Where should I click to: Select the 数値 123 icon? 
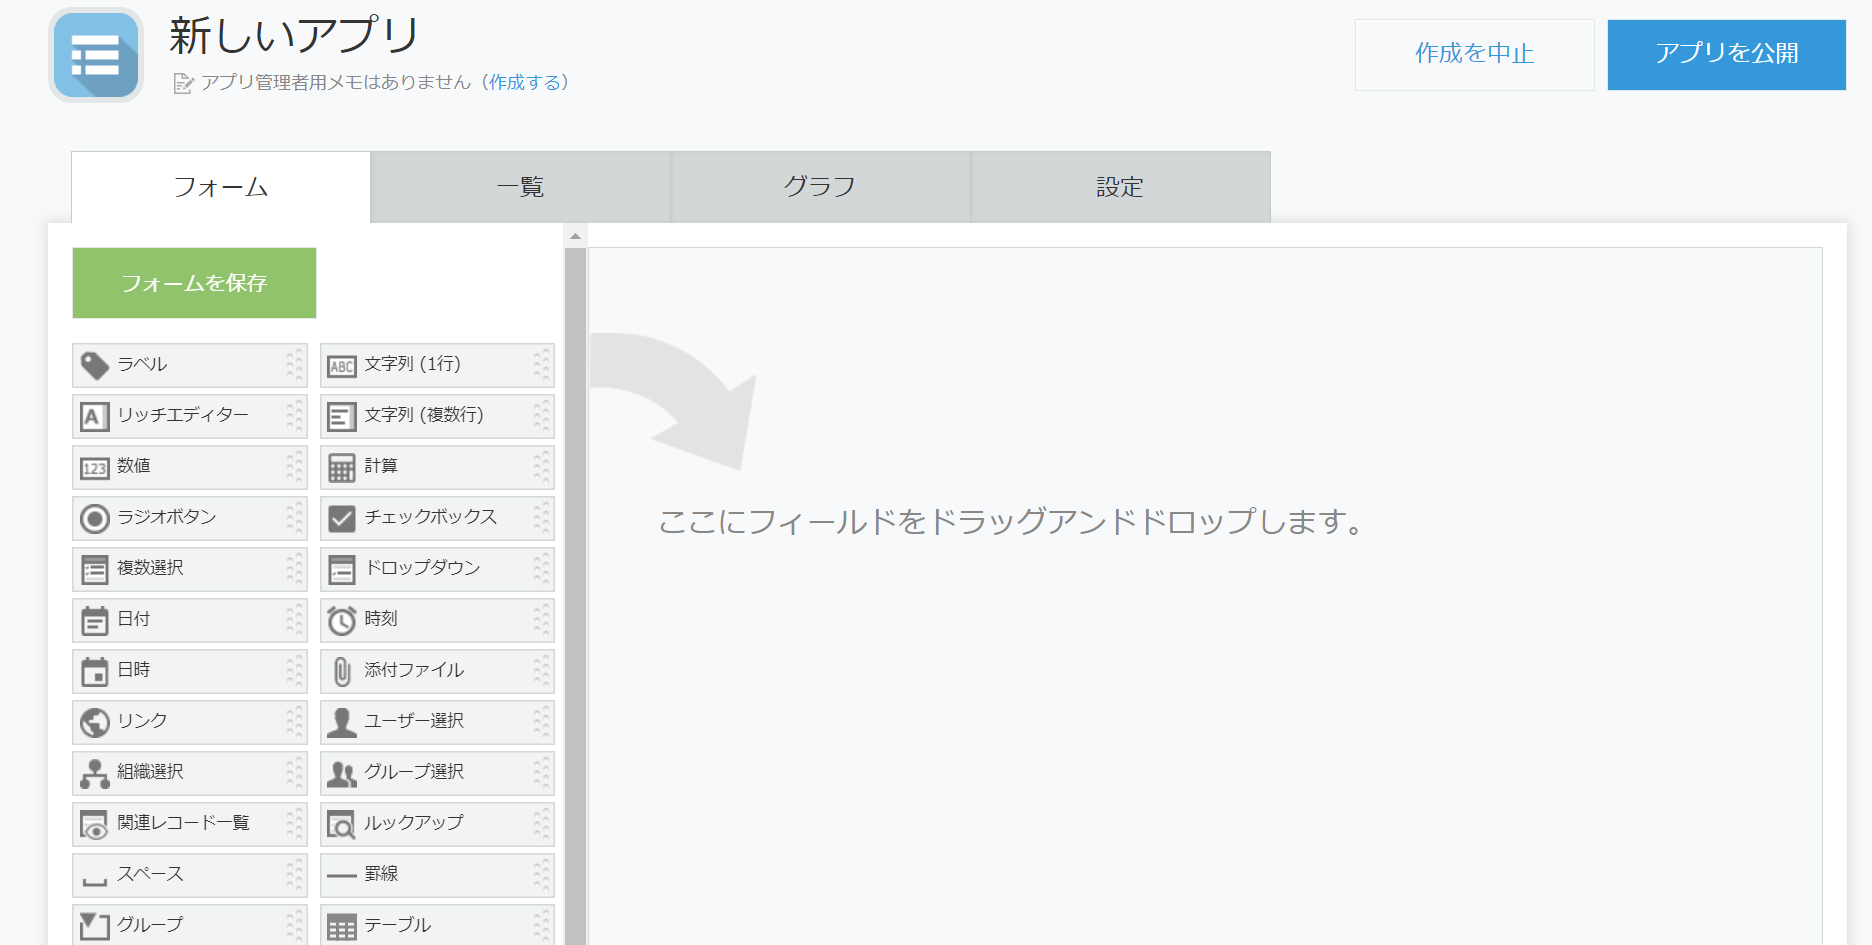(95, 468)
